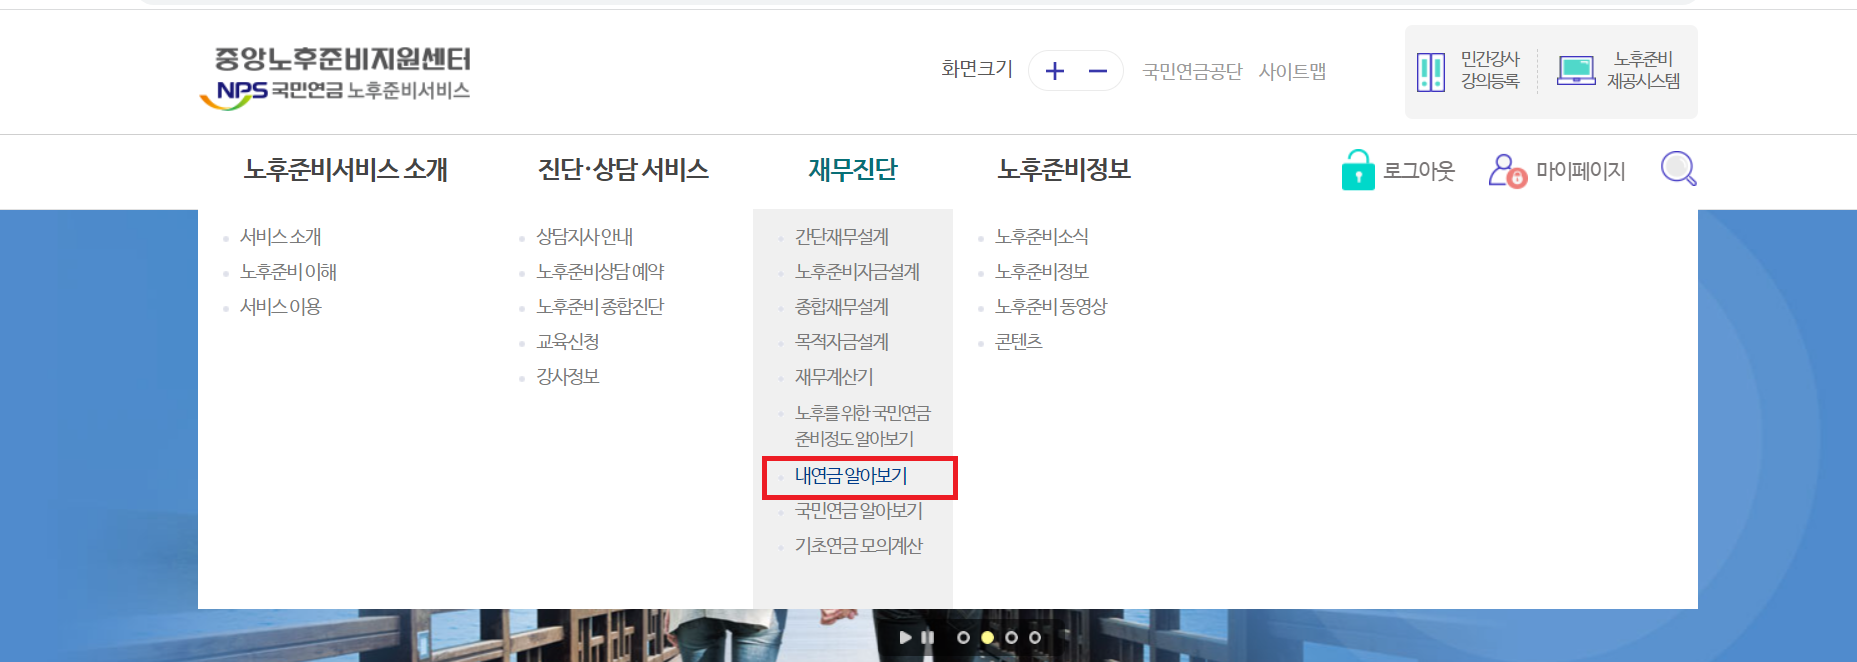The image size is (1857, 662).
Task: Increase screen size with plus button
Action: pyautogui.click(x=1054, y=71)
